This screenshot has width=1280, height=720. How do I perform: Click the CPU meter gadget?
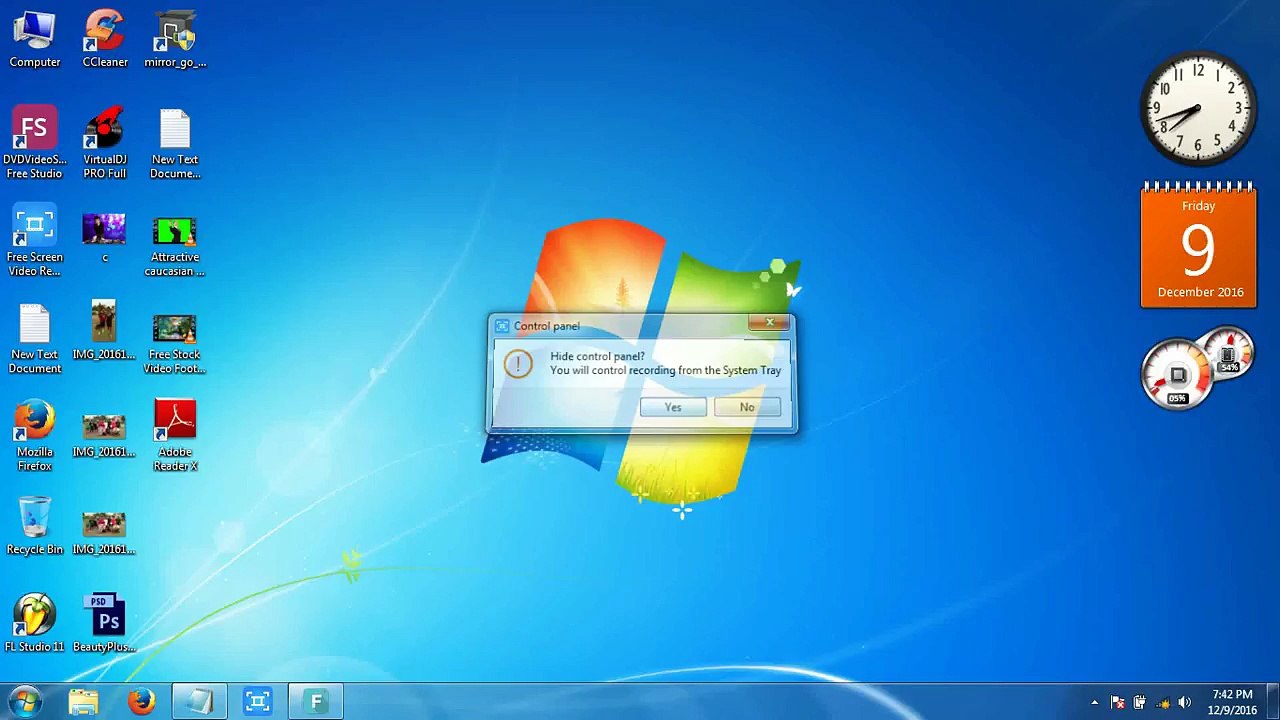pos(1198,369)
